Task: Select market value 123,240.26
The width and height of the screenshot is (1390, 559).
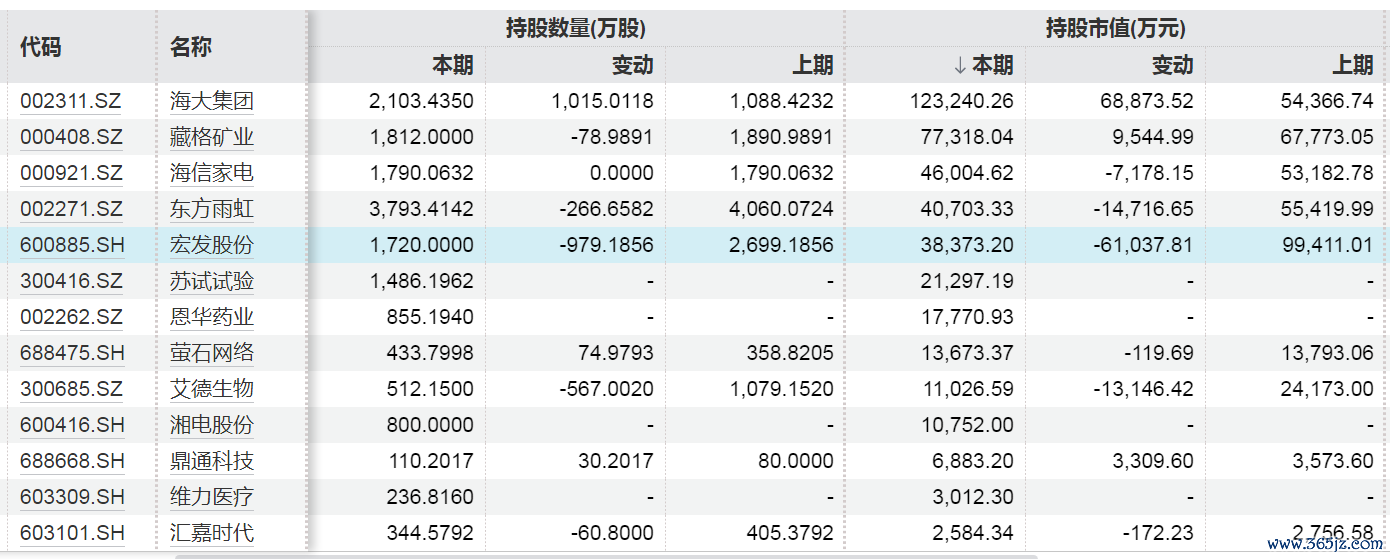Action: click(962, 101)
